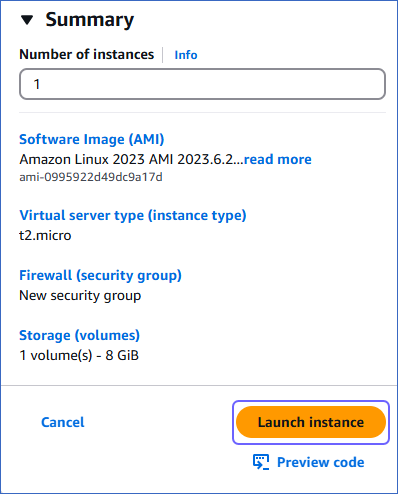Collapse the Summary section triangle

pos(27,20)
